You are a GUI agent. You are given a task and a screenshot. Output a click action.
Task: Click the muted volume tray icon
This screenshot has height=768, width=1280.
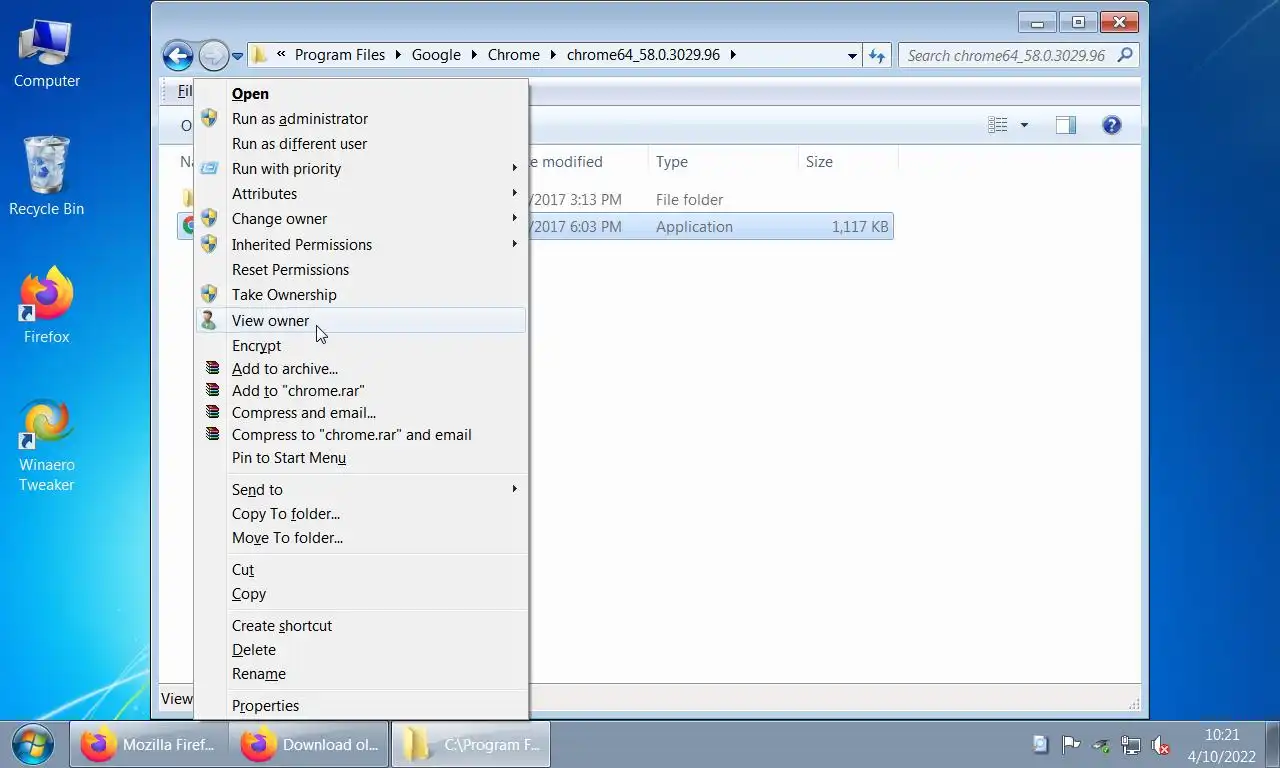click(1161, 745)
